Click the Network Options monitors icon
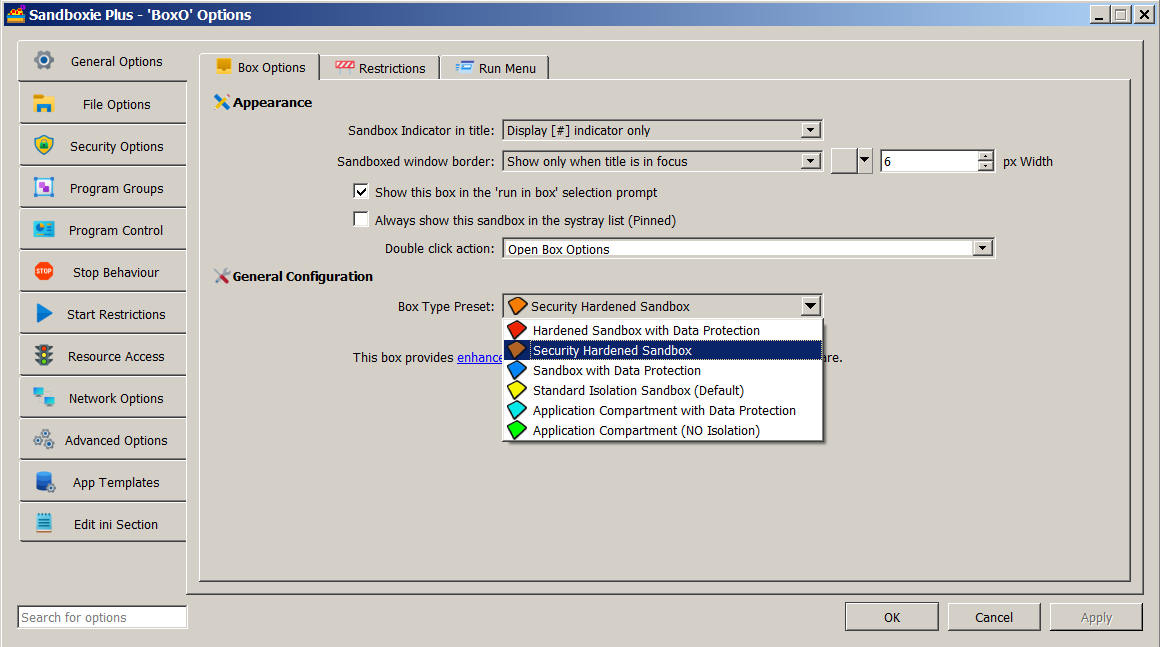This screenshot has width=1160, height=647. 44,398
